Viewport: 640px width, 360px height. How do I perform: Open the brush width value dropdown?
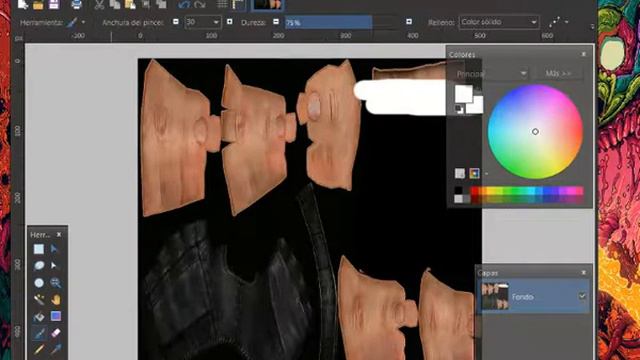(x=216, y=22)
